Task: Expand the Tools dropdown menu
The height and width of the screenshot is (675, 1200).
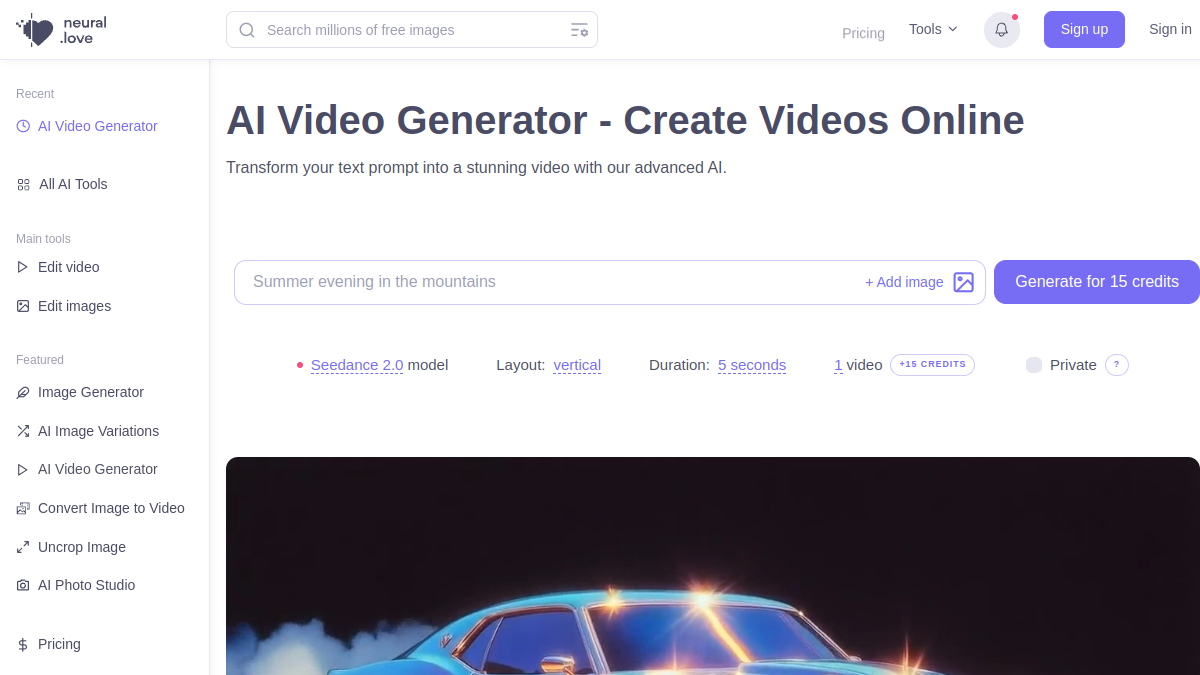Action: [x=933, y=29]
